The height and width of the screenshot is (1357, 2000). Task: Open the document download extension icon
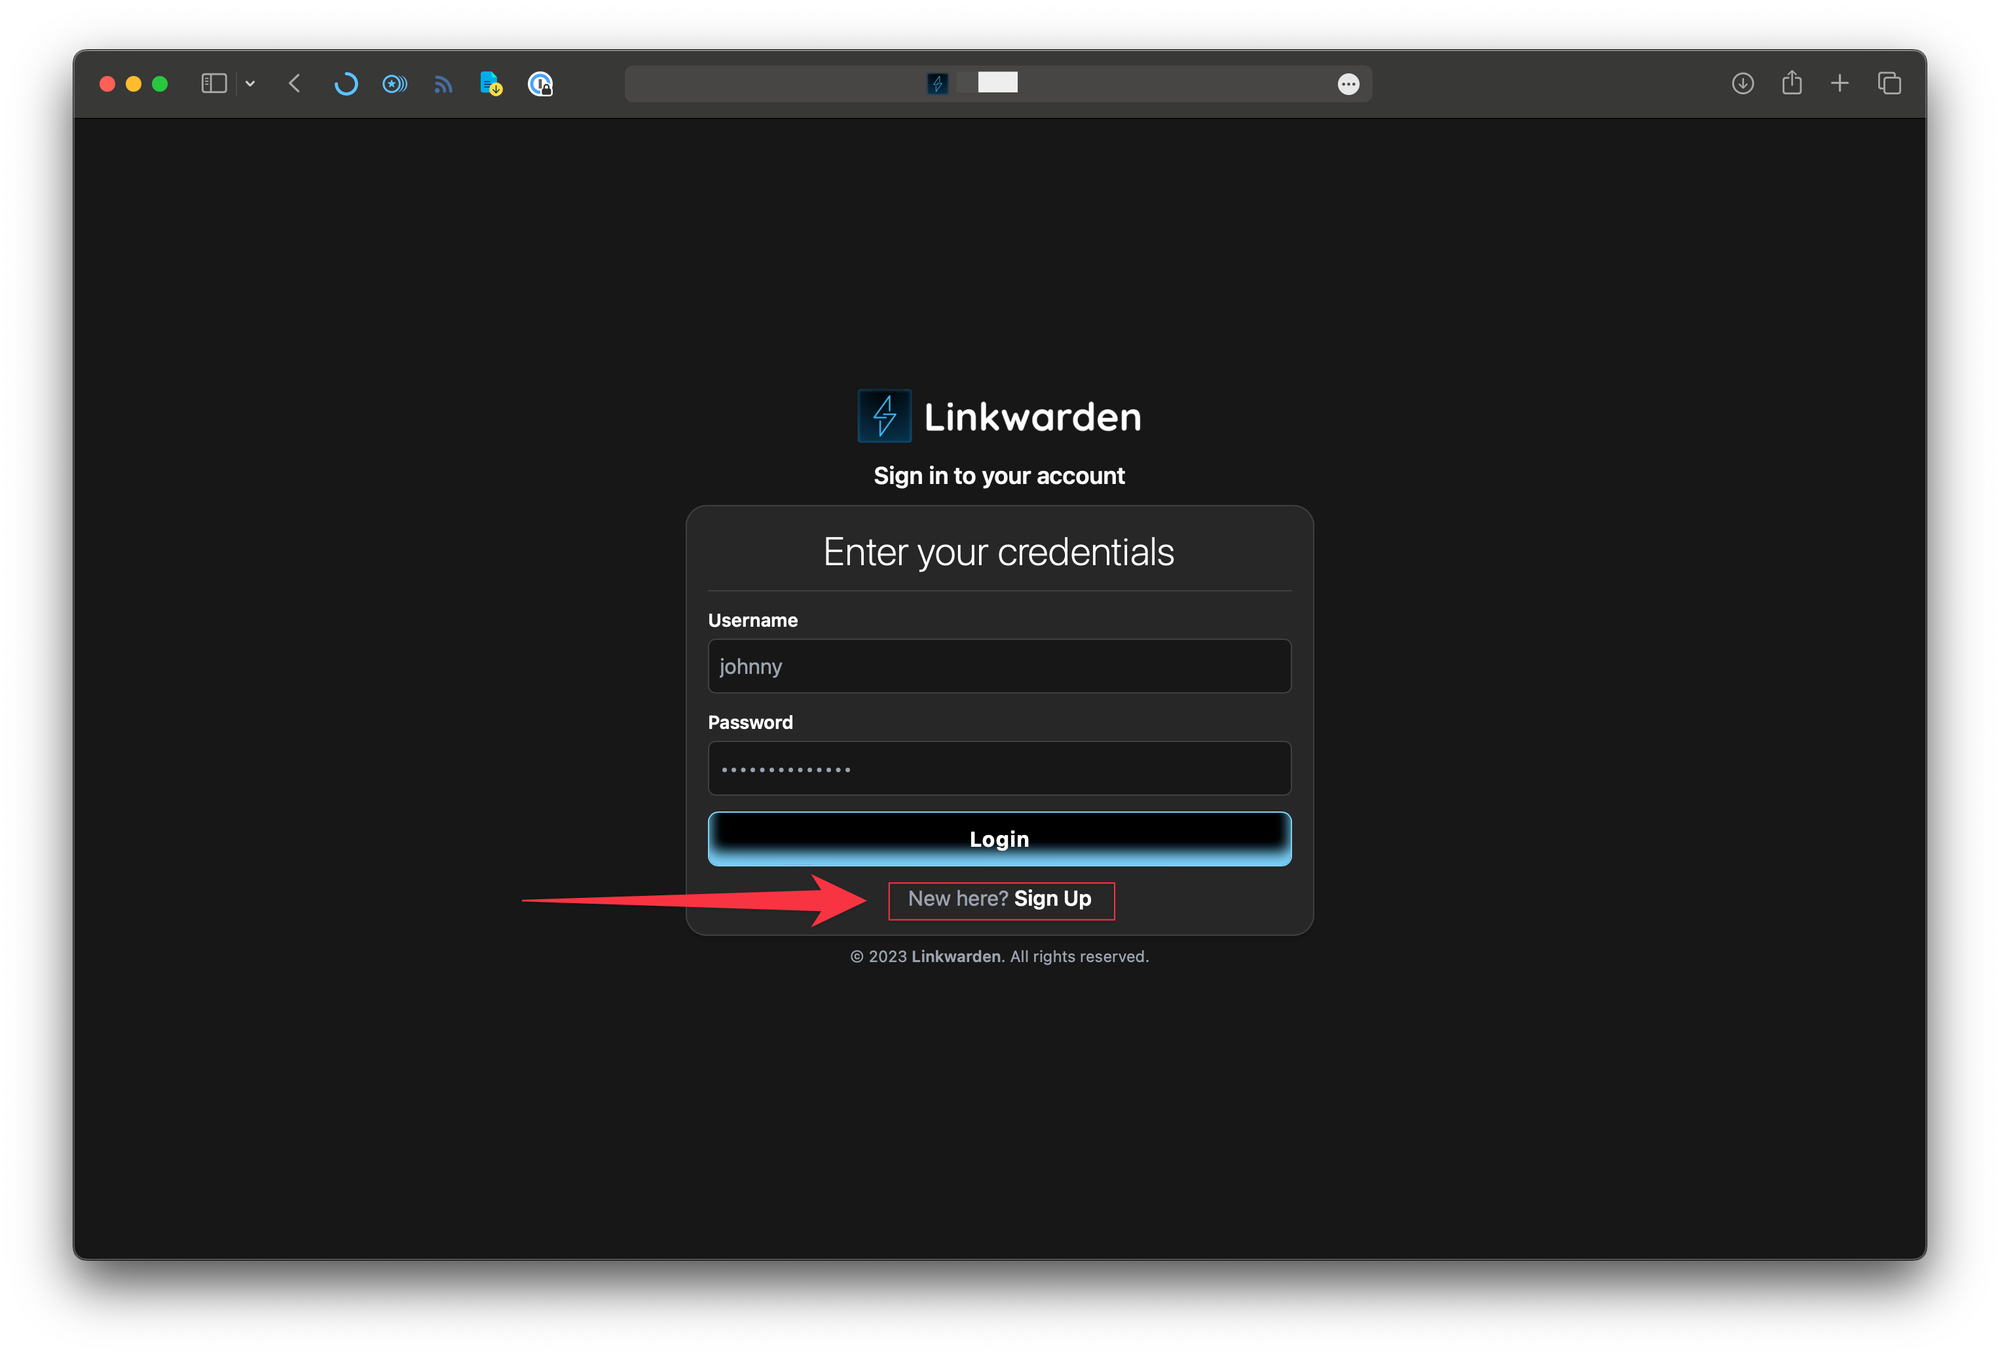click(x=491, y=84)
